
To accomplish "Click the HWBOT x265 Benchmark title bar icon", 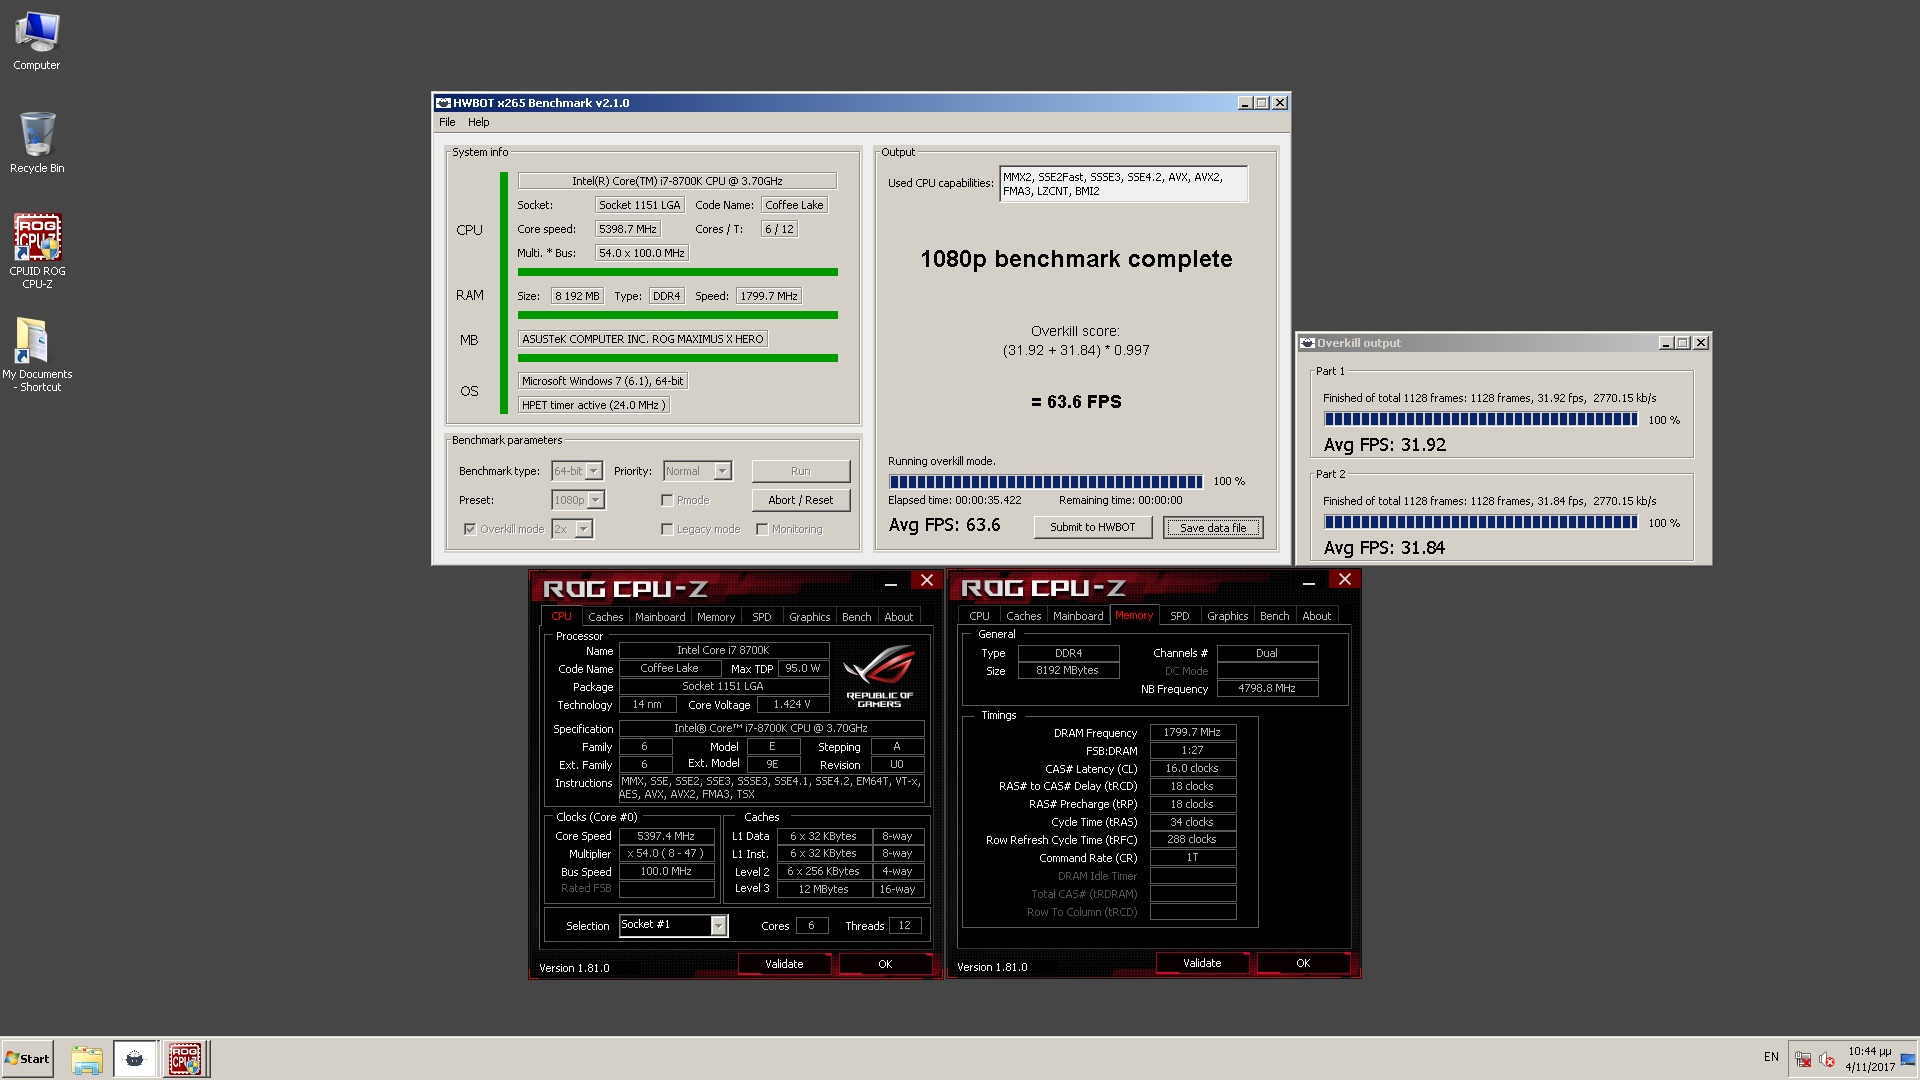I will (443, 103).
